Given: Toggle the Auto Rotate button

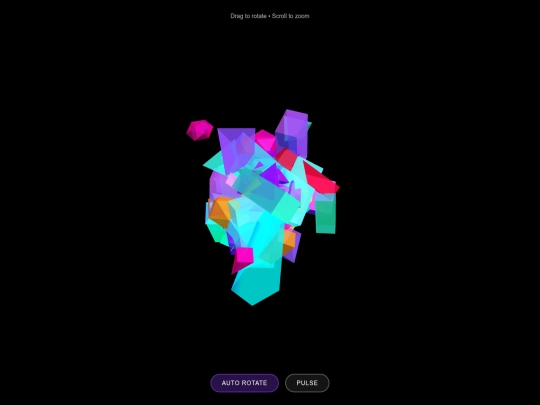Looking at the screenshot, I should click(245, 383).
